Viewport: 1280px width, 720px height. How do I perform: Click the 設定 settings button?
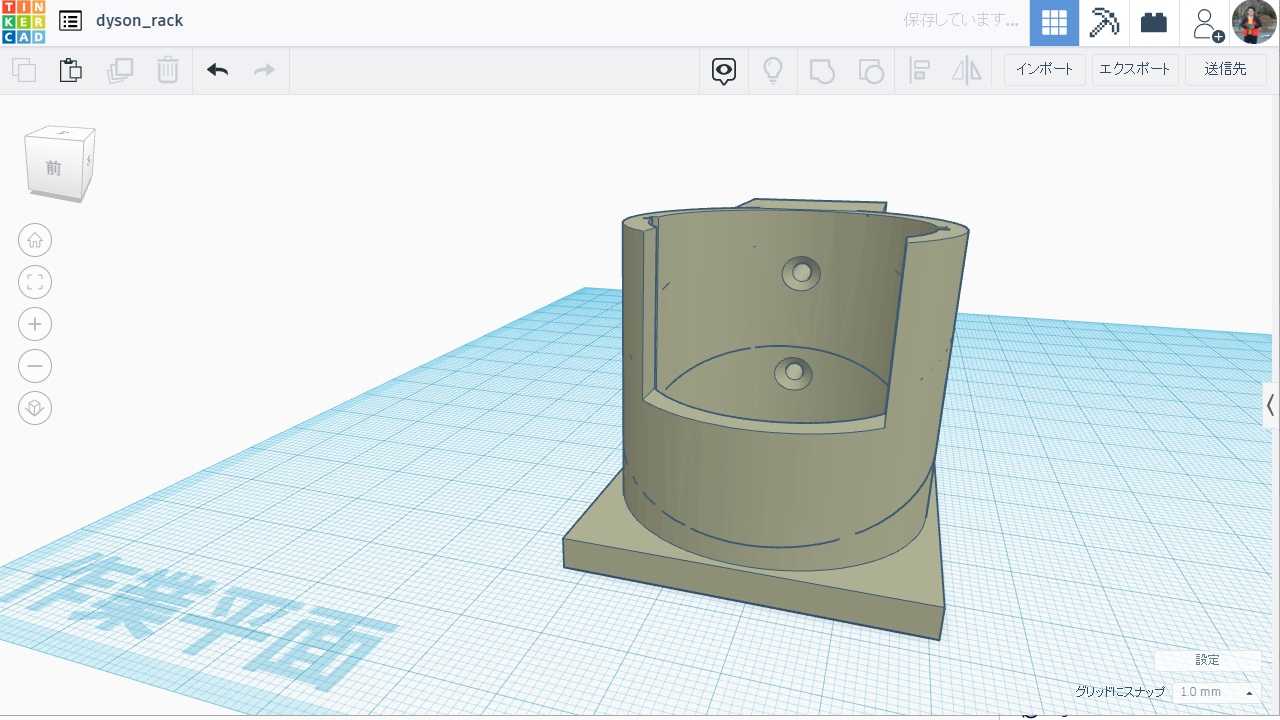point(1207,660)
